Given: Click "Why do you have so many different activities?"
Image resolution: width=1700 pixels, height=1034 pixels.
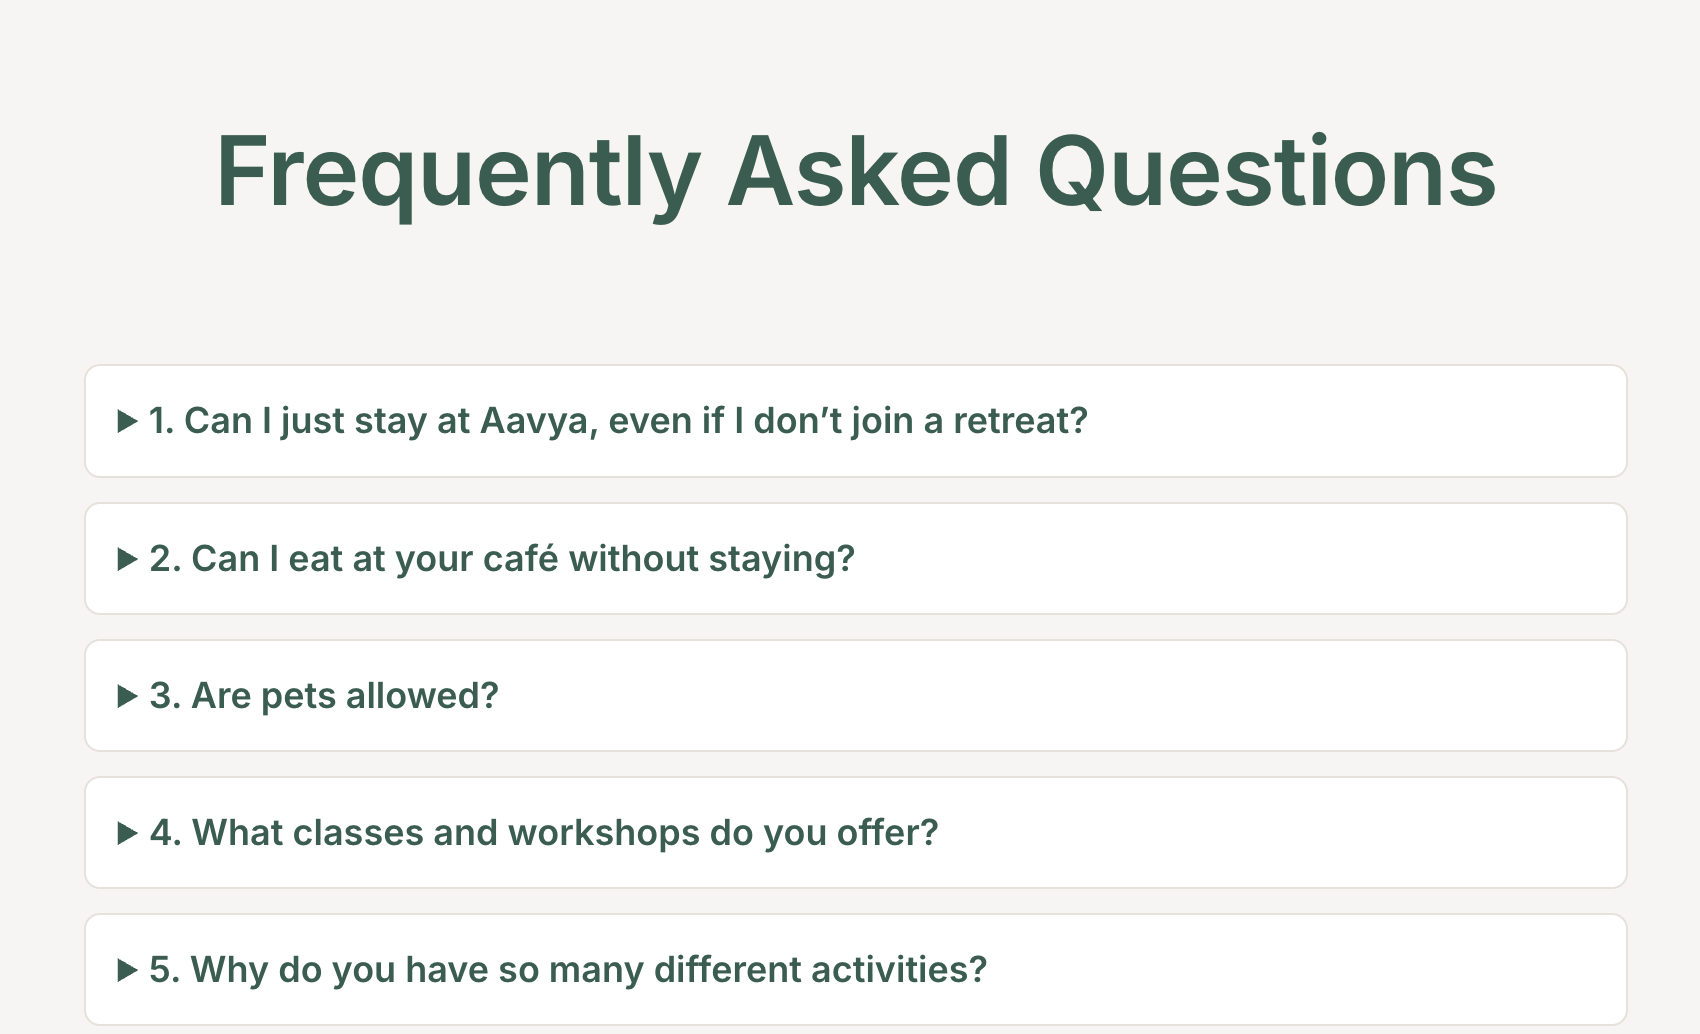Looking at the screenshot, I should coord(588,970).
